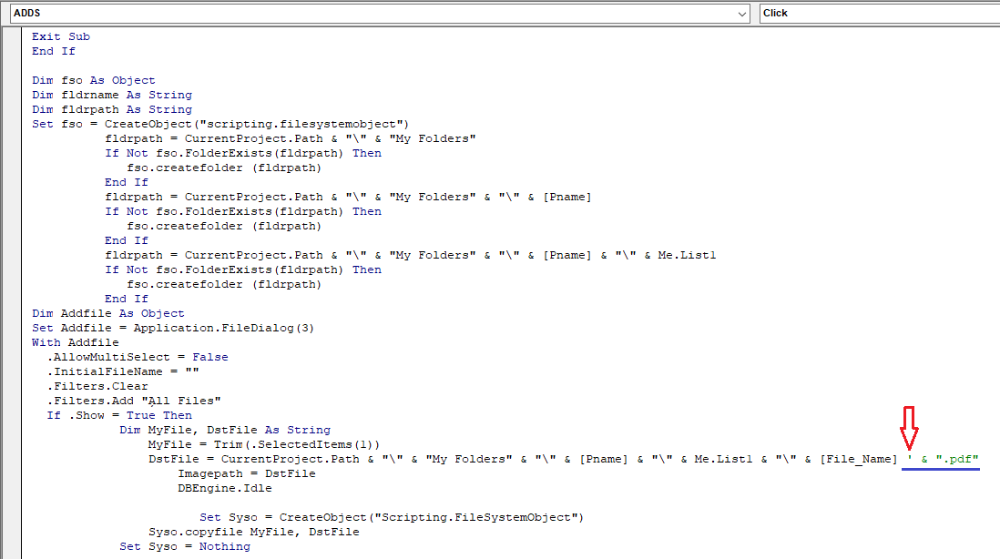Click the 'Dim fldrname As String' line
This screenshot has width=1000, height=559.
pos(112,95)
